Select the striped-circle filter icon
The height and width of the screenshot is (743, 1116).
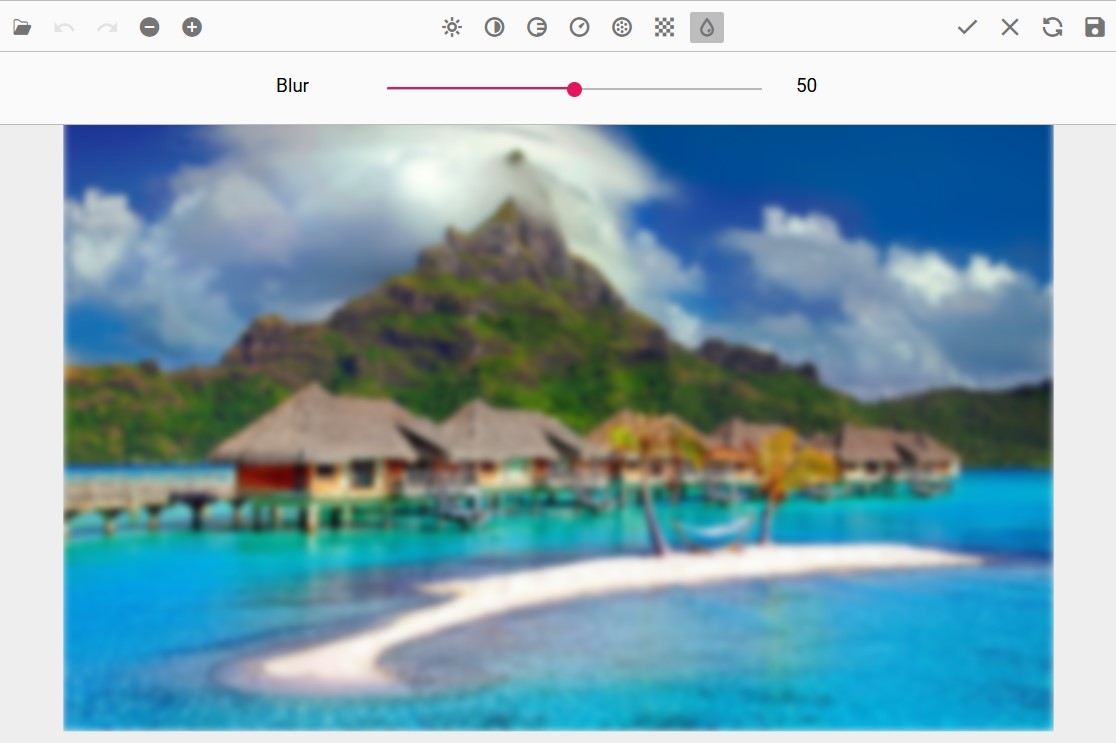[x=537, y=27]
